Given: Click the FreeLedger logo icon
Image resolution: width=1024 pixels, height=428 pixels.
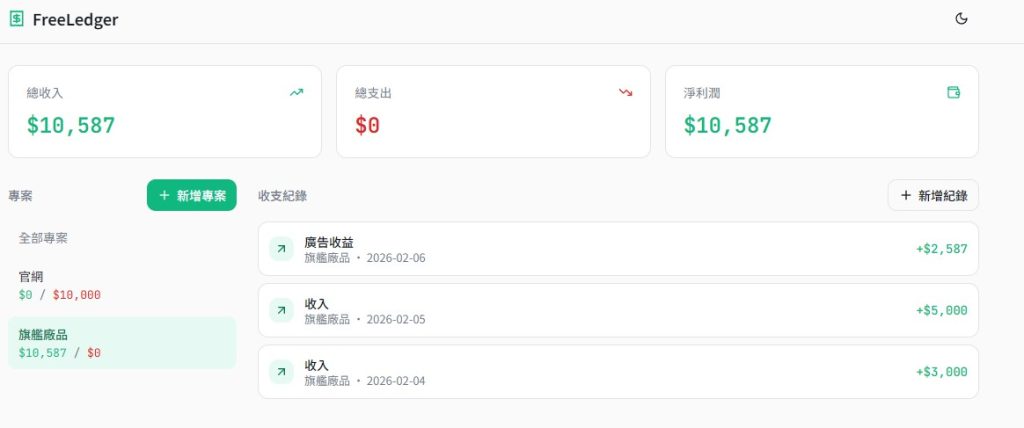Looking at the screenshot, I should coord(16,19).
